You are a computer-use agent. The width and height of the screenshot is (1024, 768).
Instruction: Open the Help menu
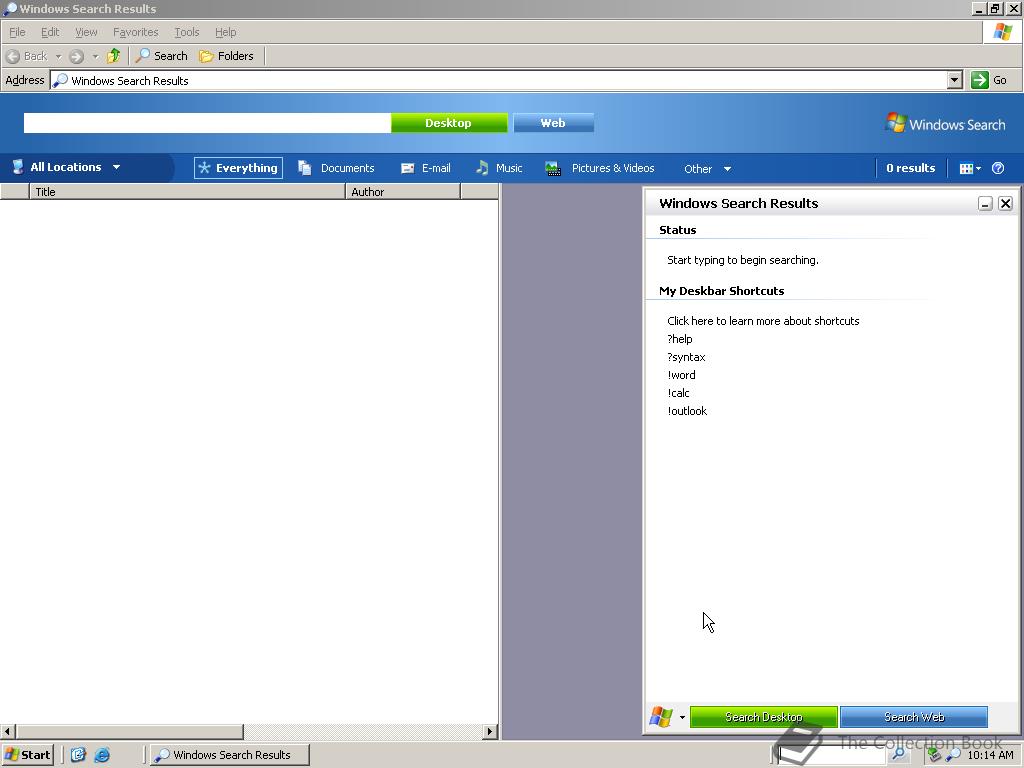225,32
